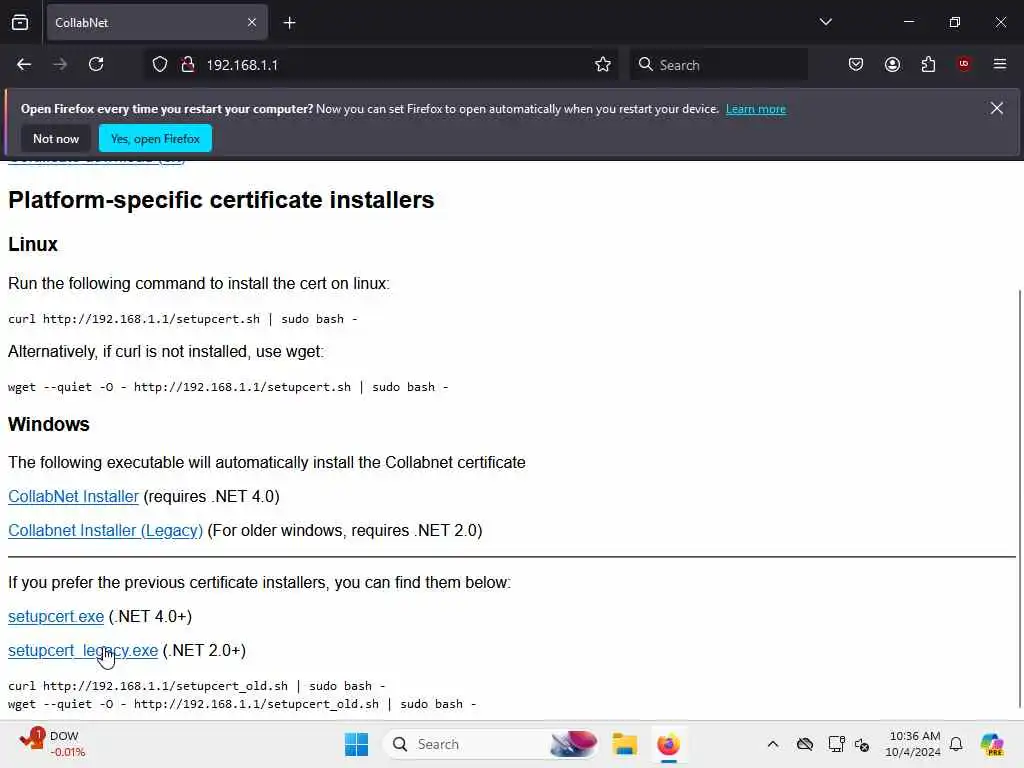Open the DOW stock widget
This screenshot has height=768, width=1024.
tap(52, 744)
